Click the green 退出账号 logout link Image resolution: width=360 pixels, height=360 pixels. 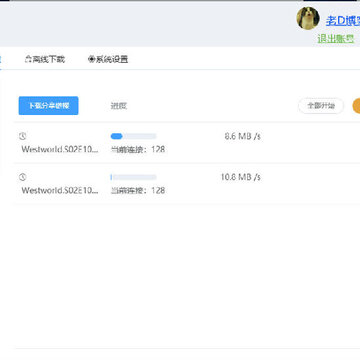(x=336, y=39)
